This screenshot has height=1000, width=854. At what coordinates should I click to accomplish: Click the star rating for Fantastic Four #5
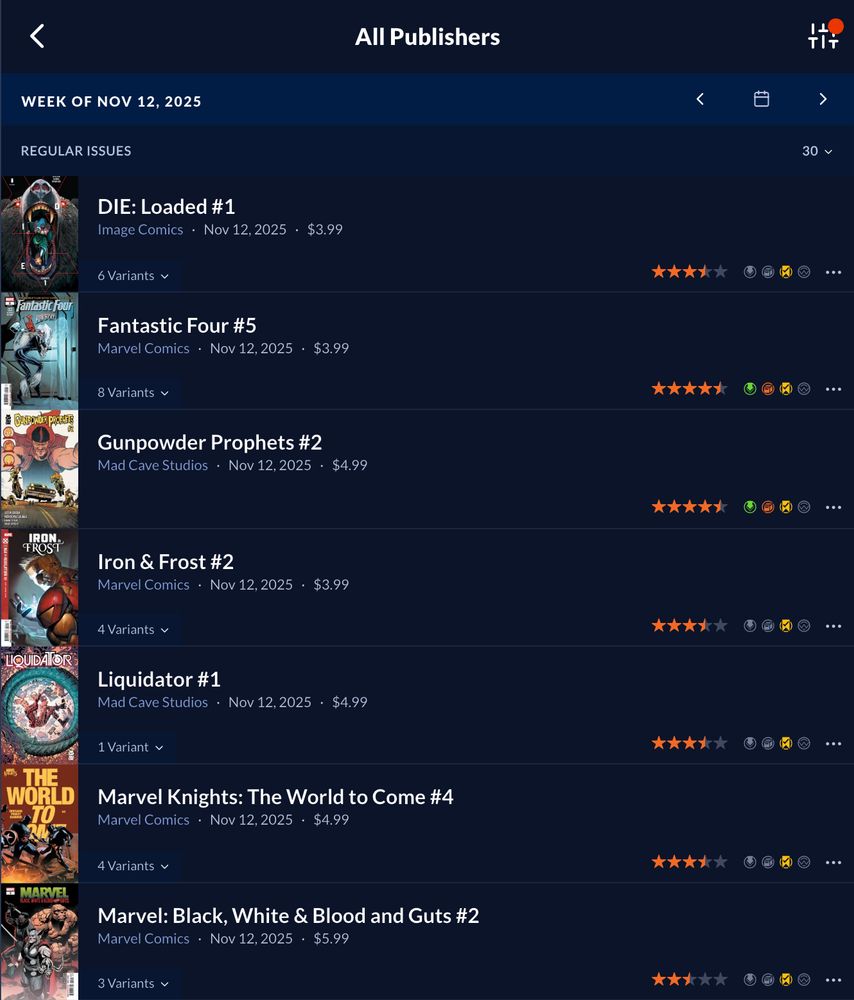click(689, 388)
